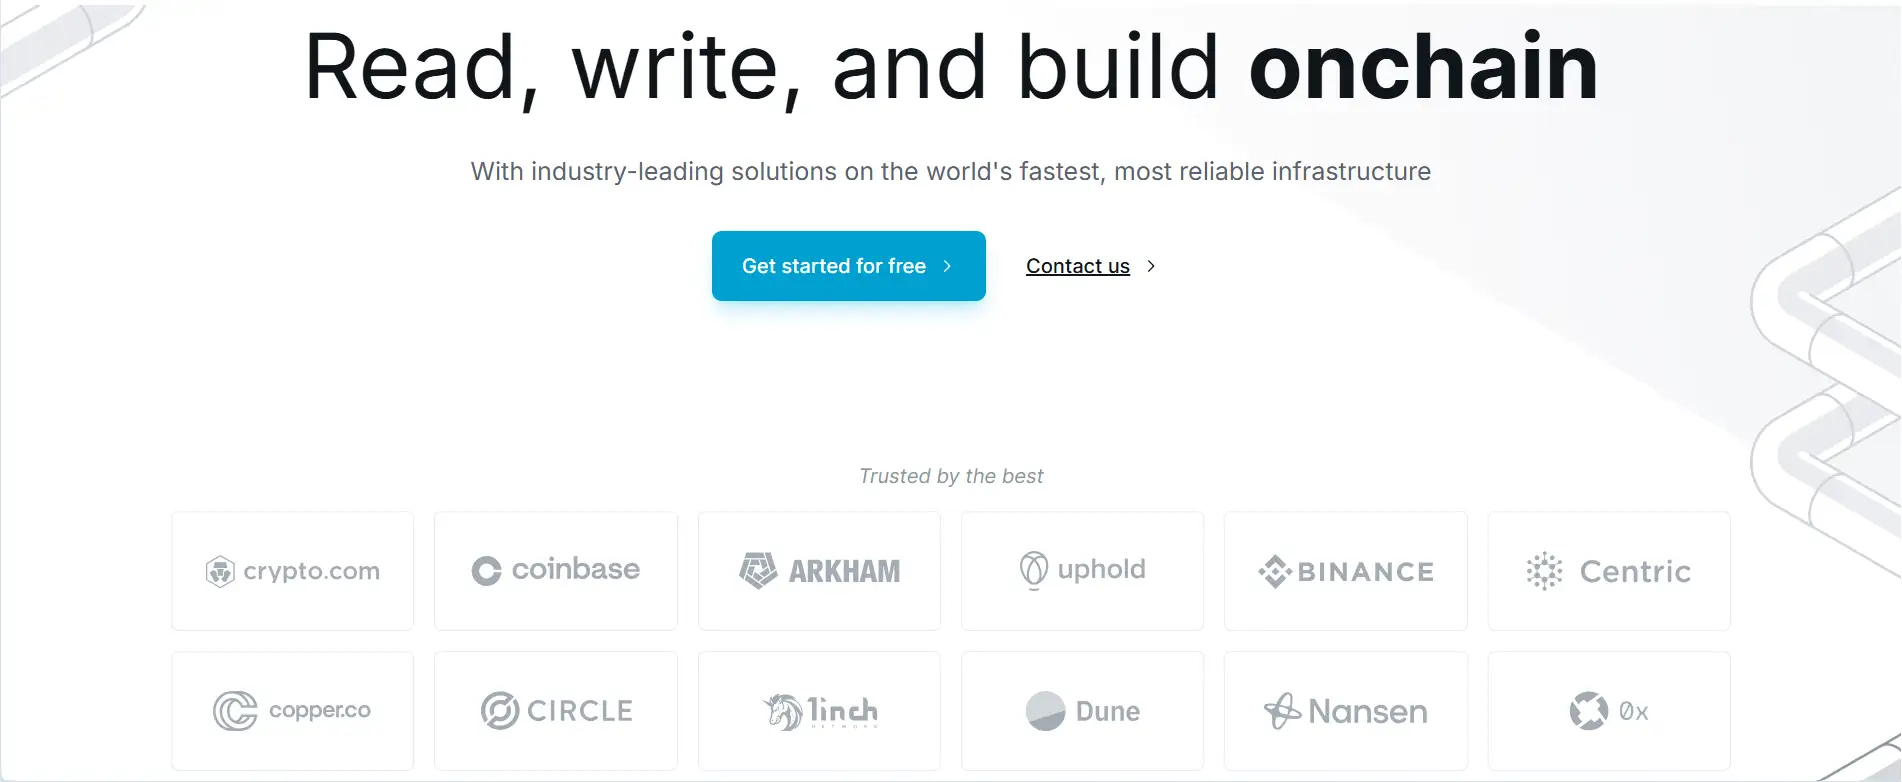Click the Dune sphere logo icon

click(1045, 711)
